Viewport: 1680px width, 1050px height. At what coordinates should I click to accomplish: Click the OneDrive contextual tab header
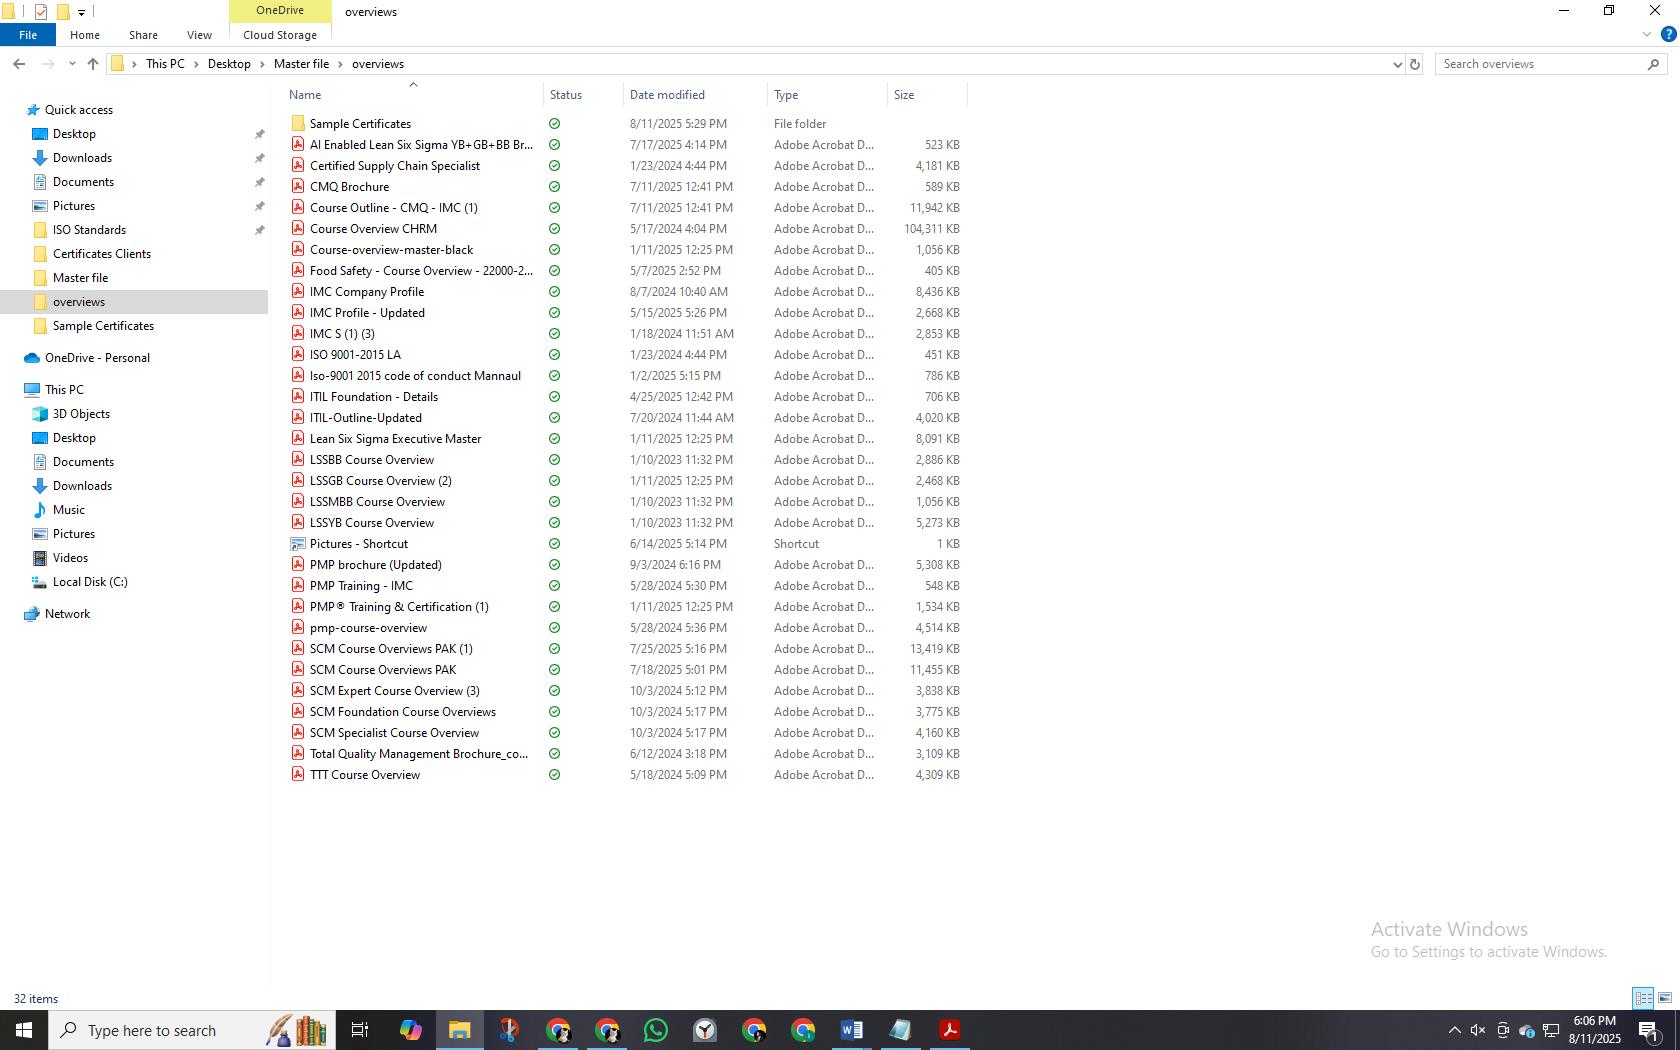tap(280, 10)
